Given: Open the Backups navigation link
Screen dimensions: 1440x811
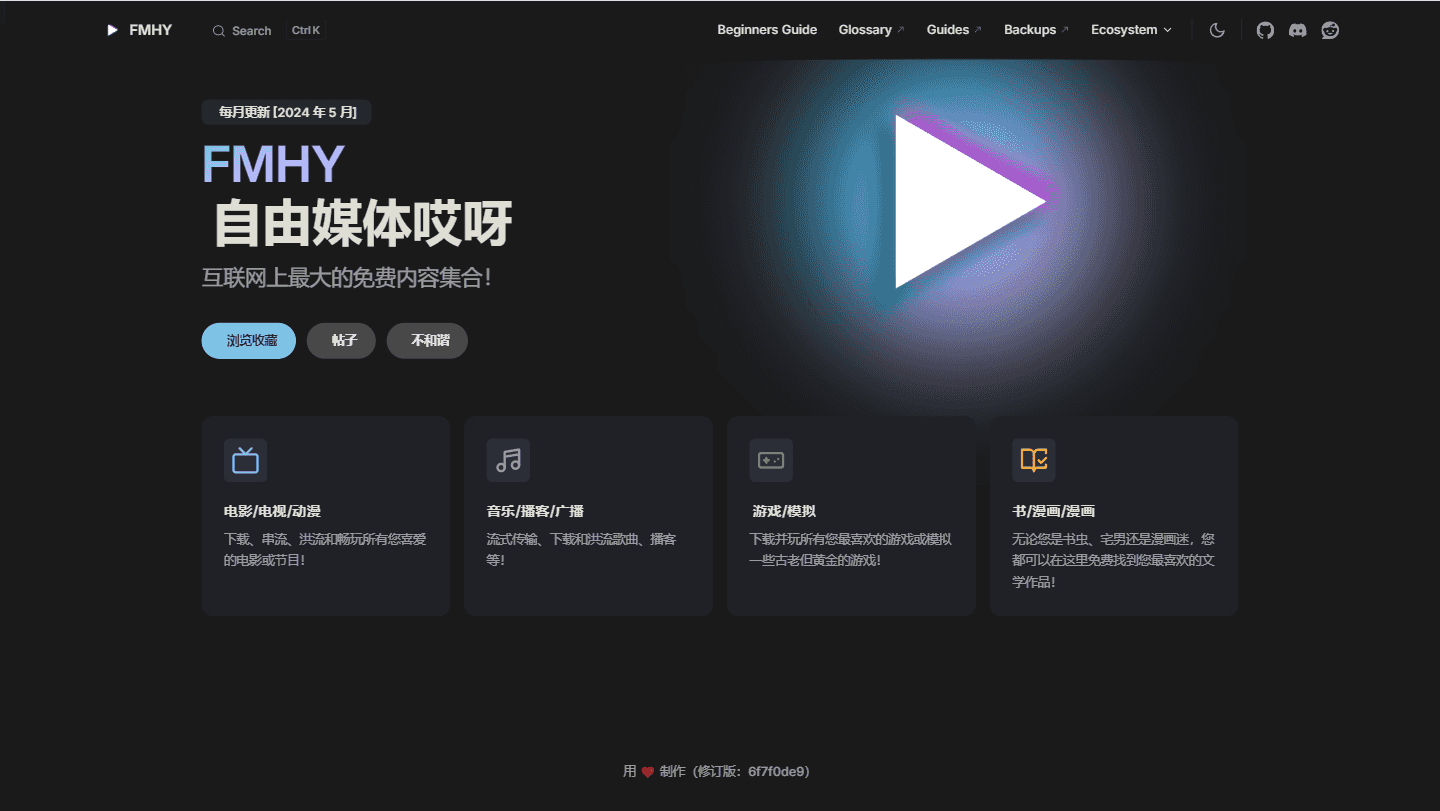Looking at the screenshot, I should click(1036, 30).
